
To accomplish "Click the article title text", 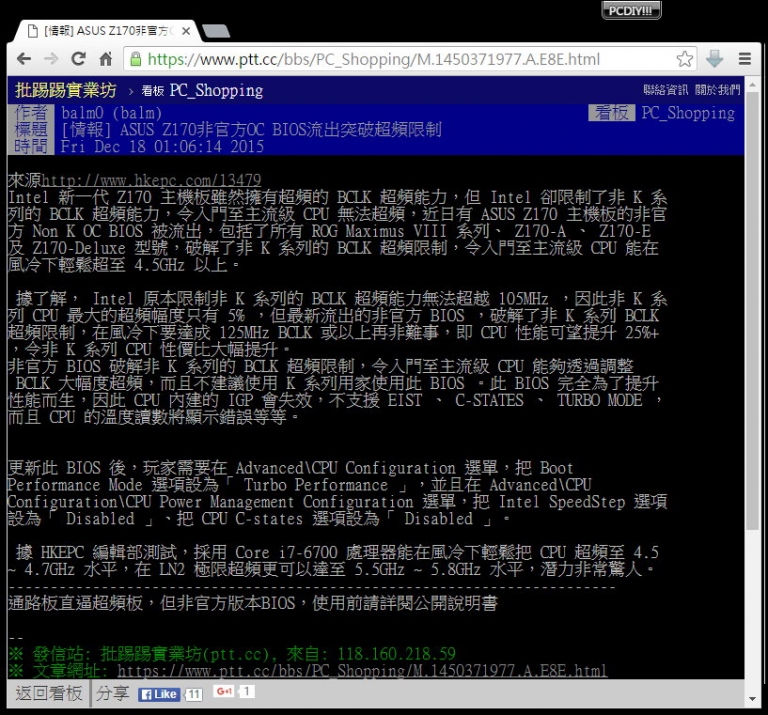I will pos(251,130).
